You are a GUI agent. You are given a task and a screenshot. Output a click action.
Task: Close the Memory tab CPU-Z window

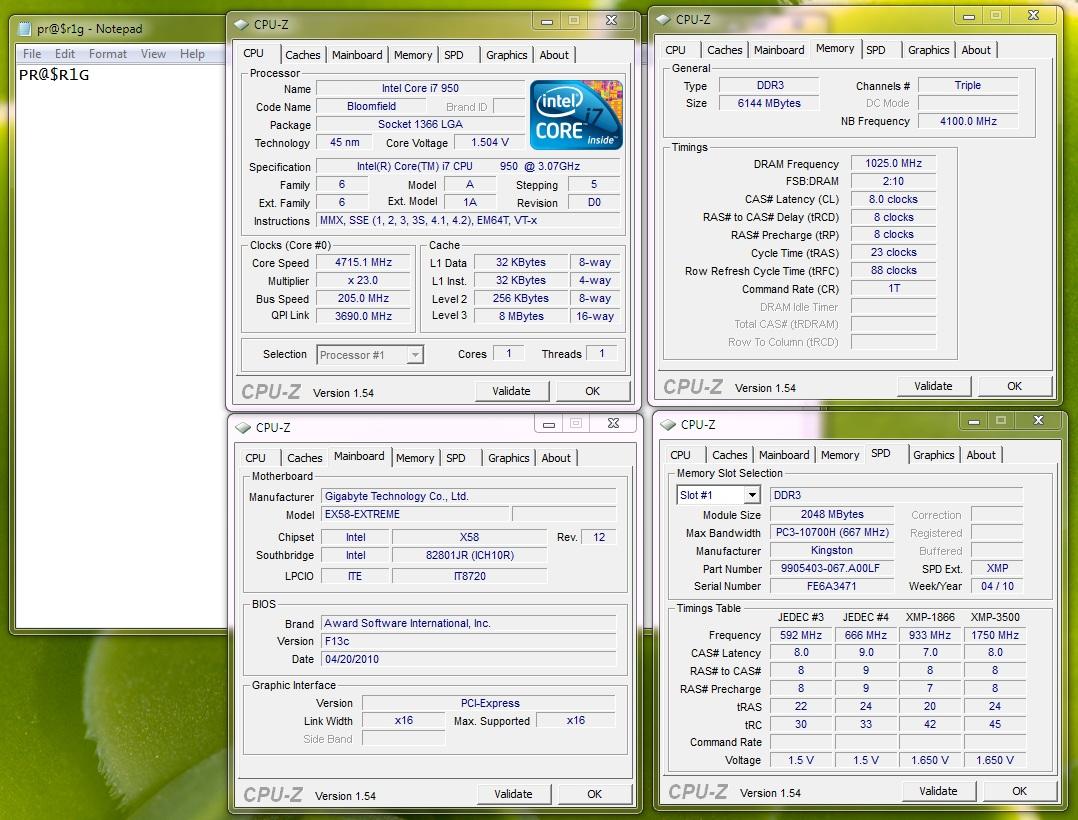[x=1033, y=15]
